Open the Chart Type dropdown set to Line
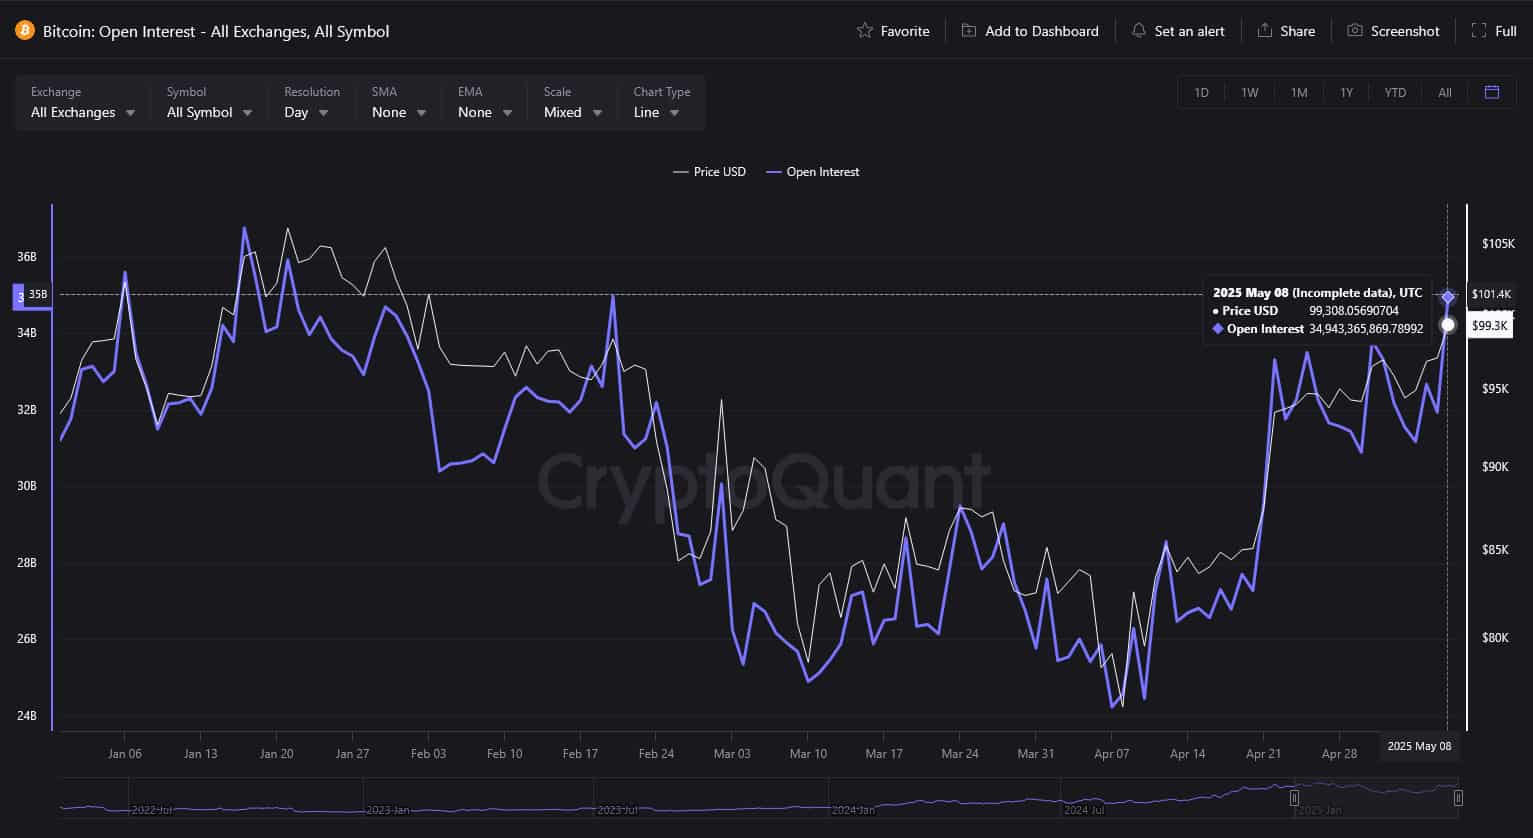Viewport: 1533px width, 838px height. coord(656,112)
